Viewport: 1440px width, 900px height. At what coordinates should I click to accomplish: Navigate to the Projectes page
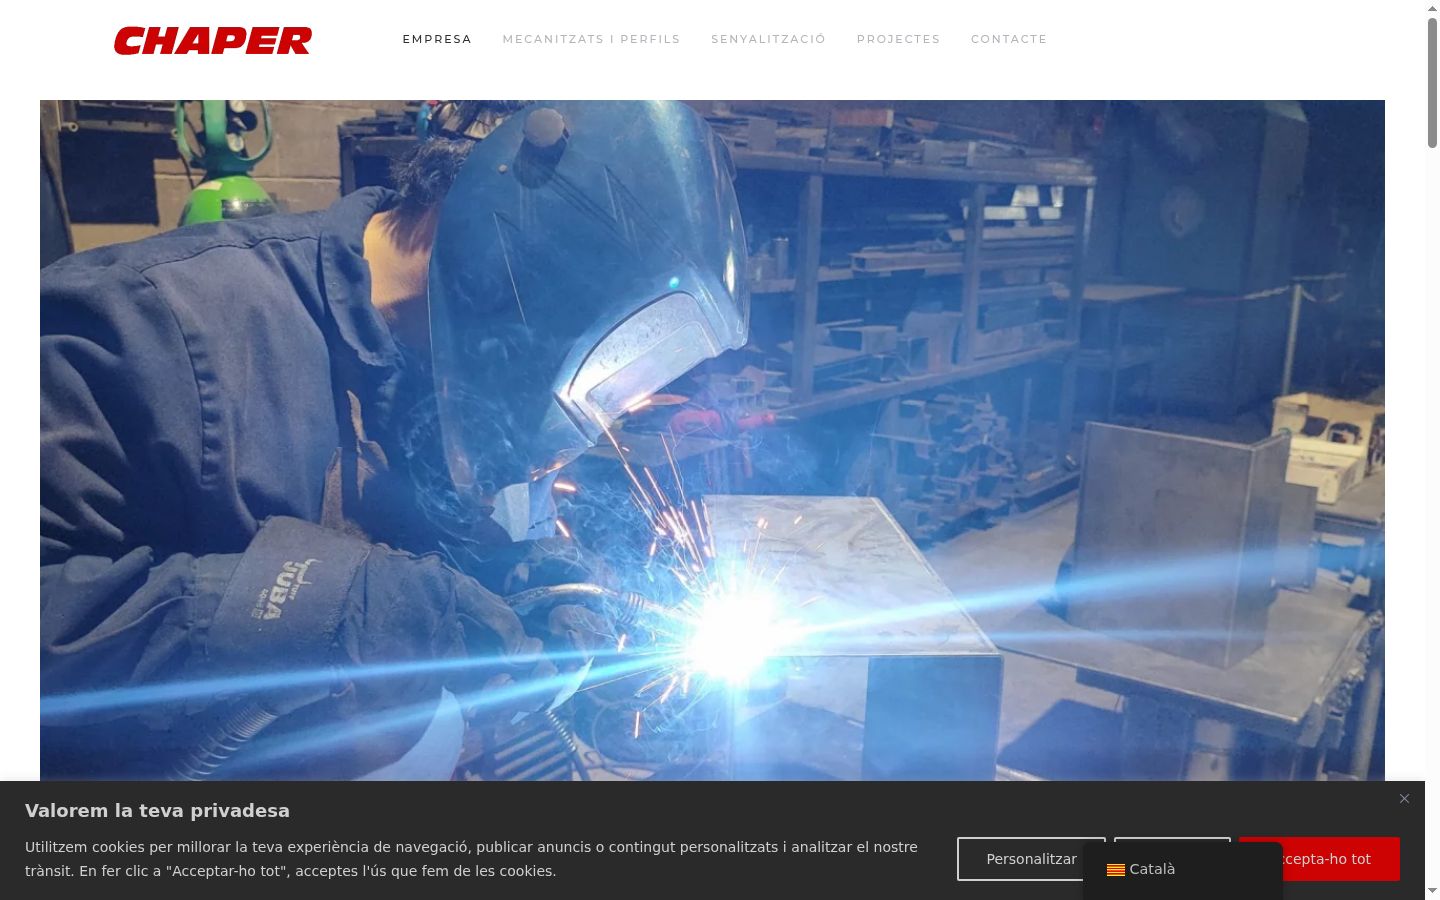(898, 39)
